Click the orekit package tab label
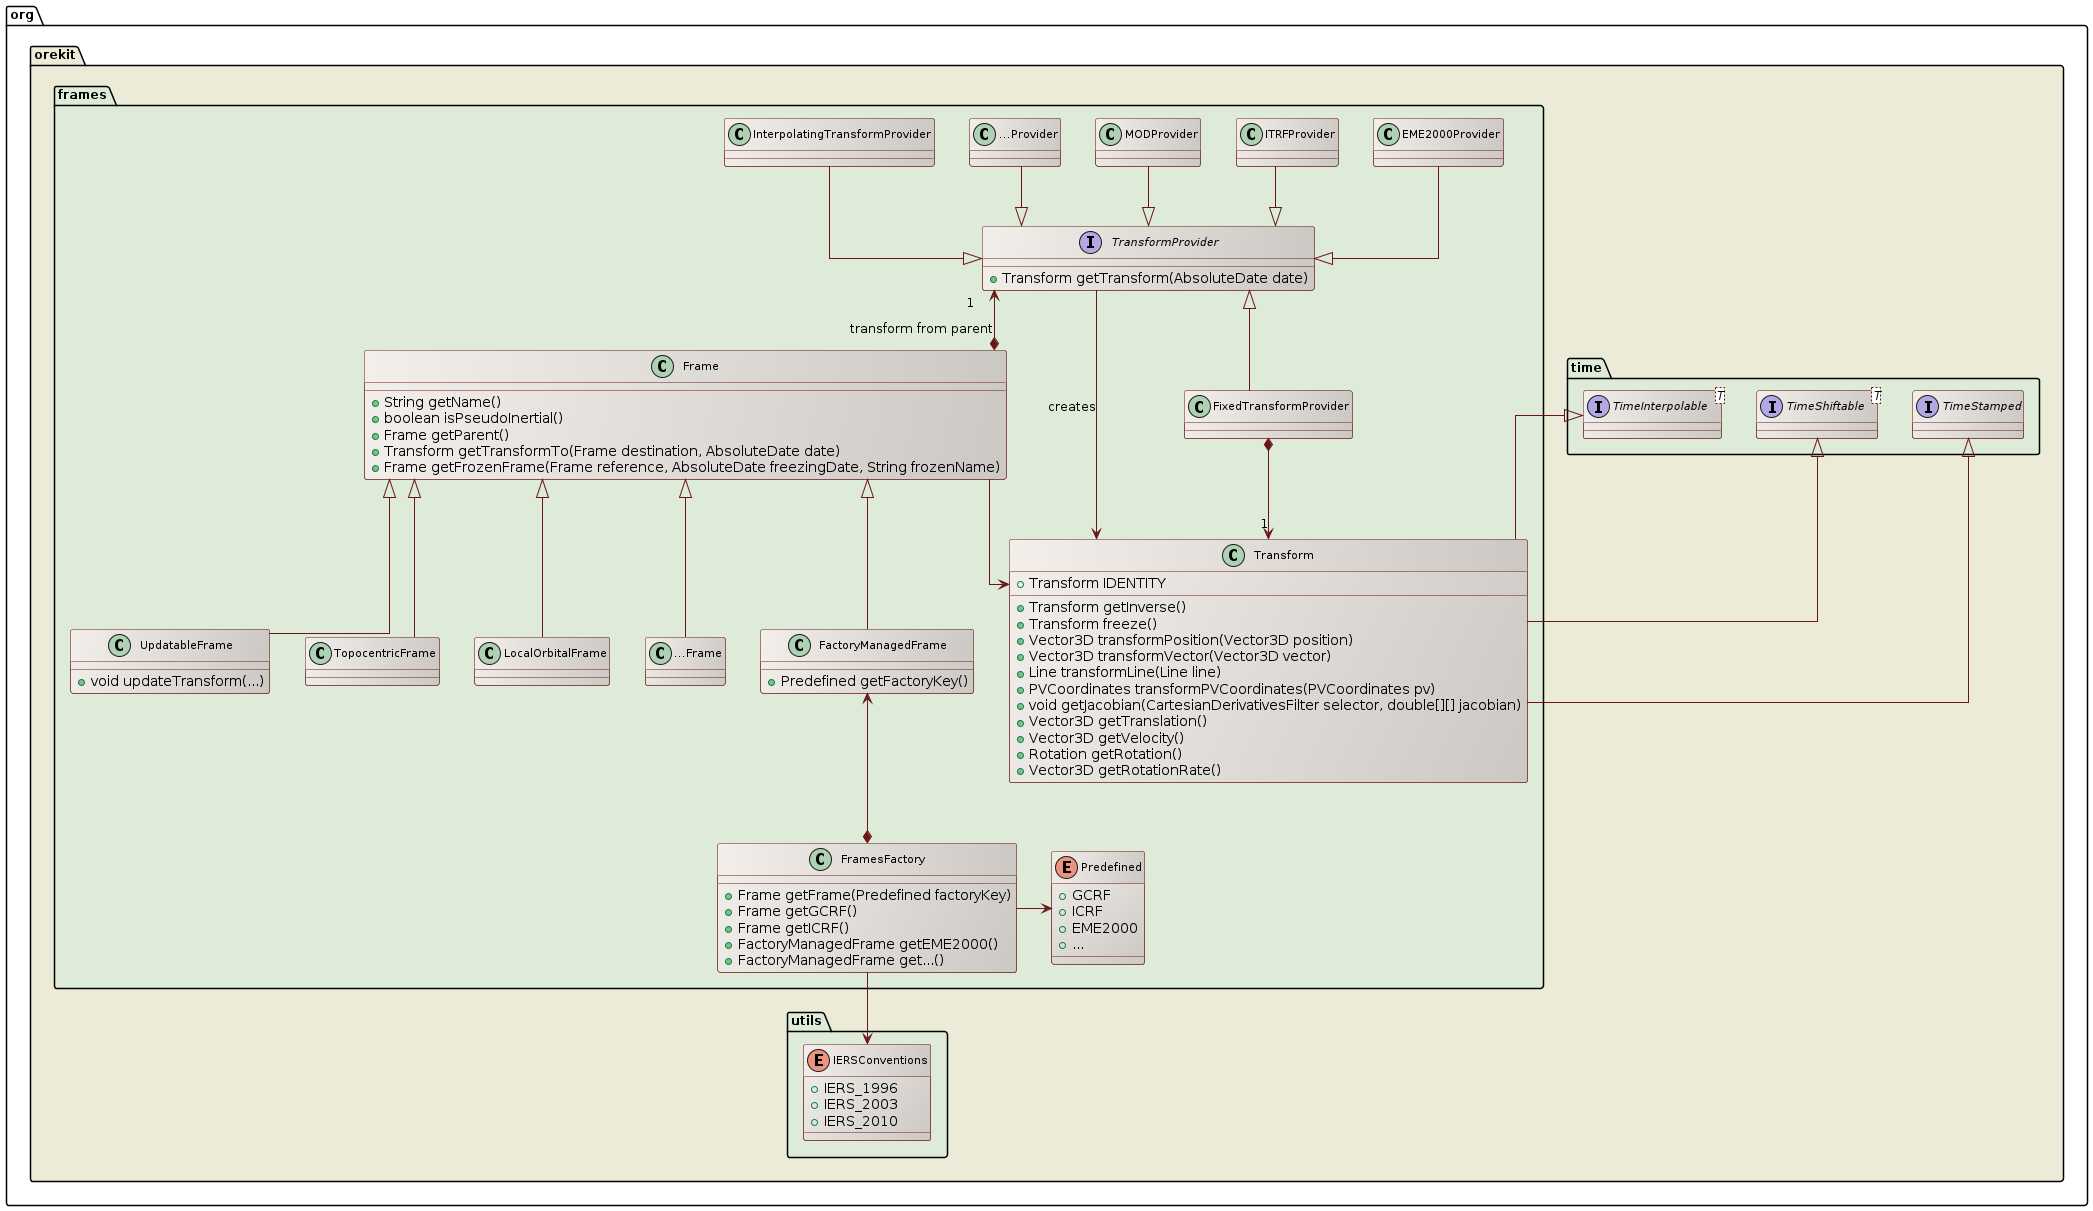 [55, 55]
